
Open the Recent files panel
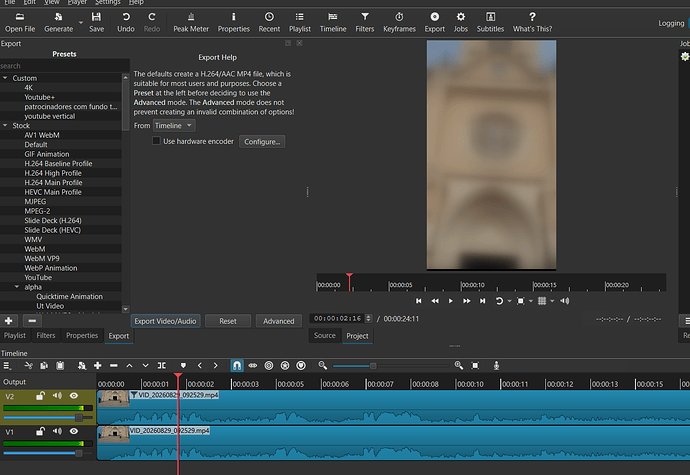[x=269, y=22]
